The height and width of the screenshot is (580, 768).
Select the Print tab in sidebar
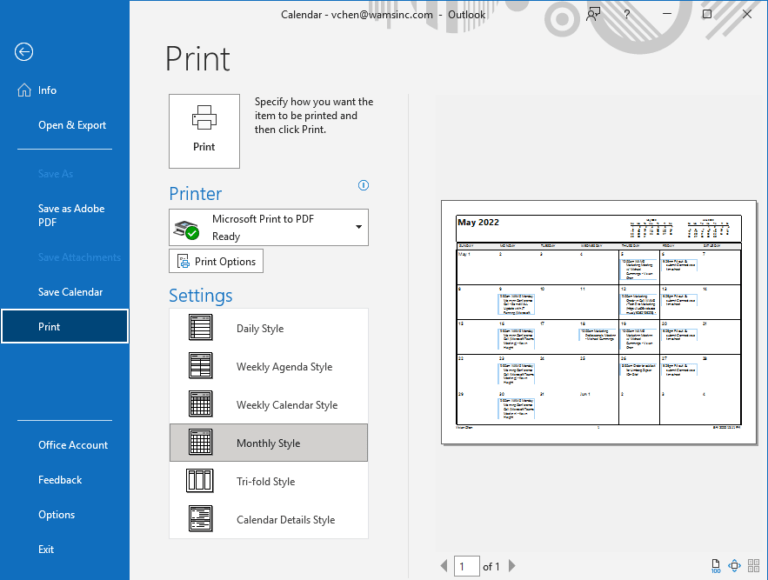coord(65,326)
